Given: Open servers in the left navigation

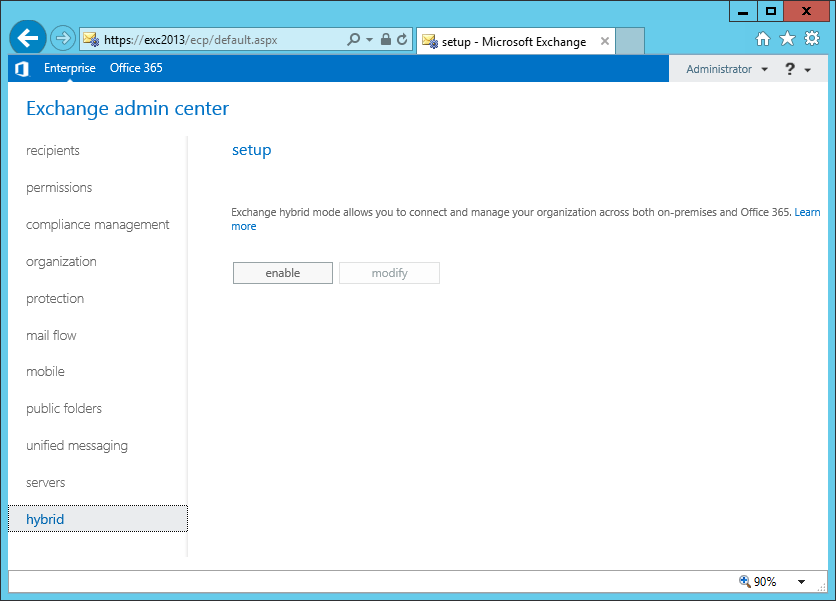Looking at the screenshot, I should (x=45, y=483).
